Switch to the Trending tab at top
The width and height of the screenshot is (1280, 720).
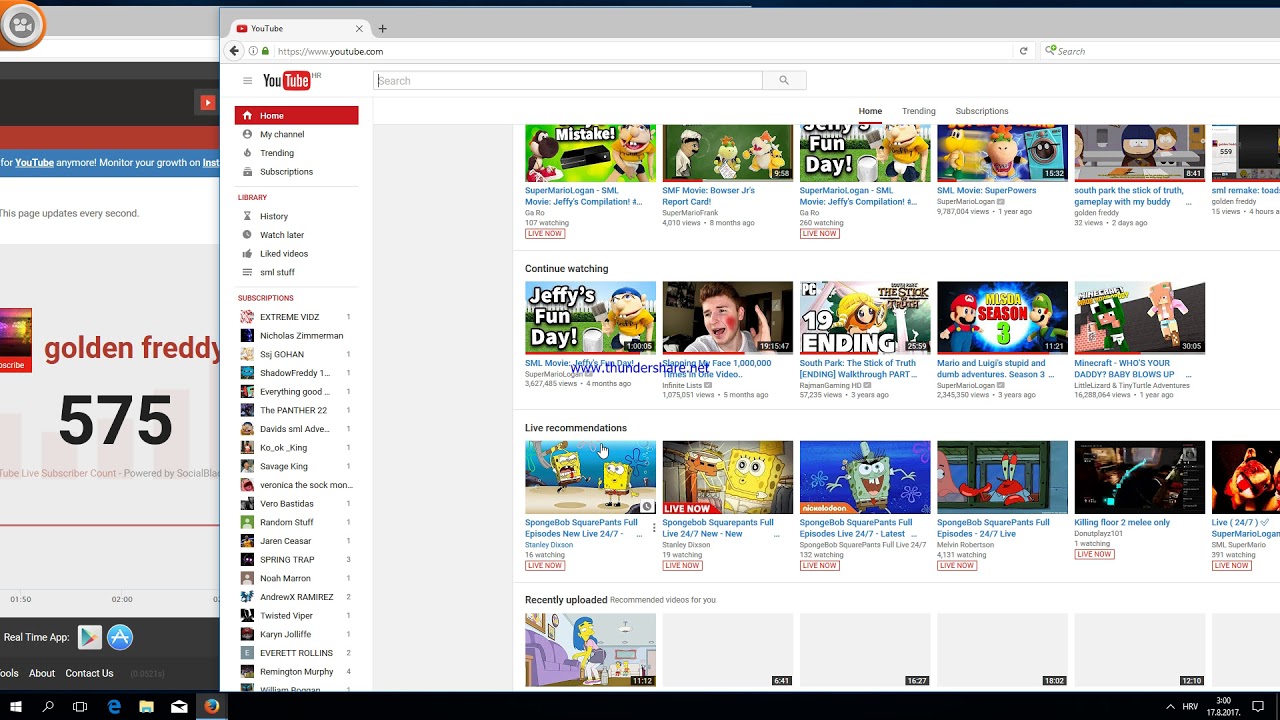(918, 111)
